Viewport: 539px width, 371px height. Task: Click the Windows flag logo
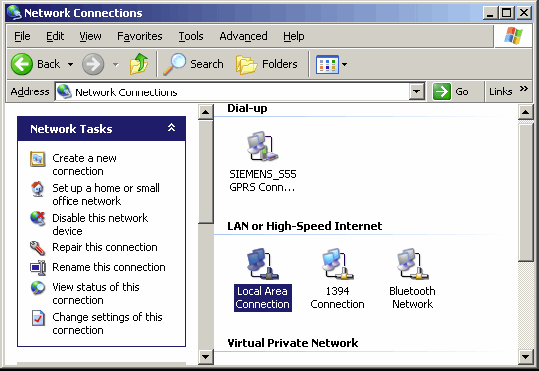513,36
